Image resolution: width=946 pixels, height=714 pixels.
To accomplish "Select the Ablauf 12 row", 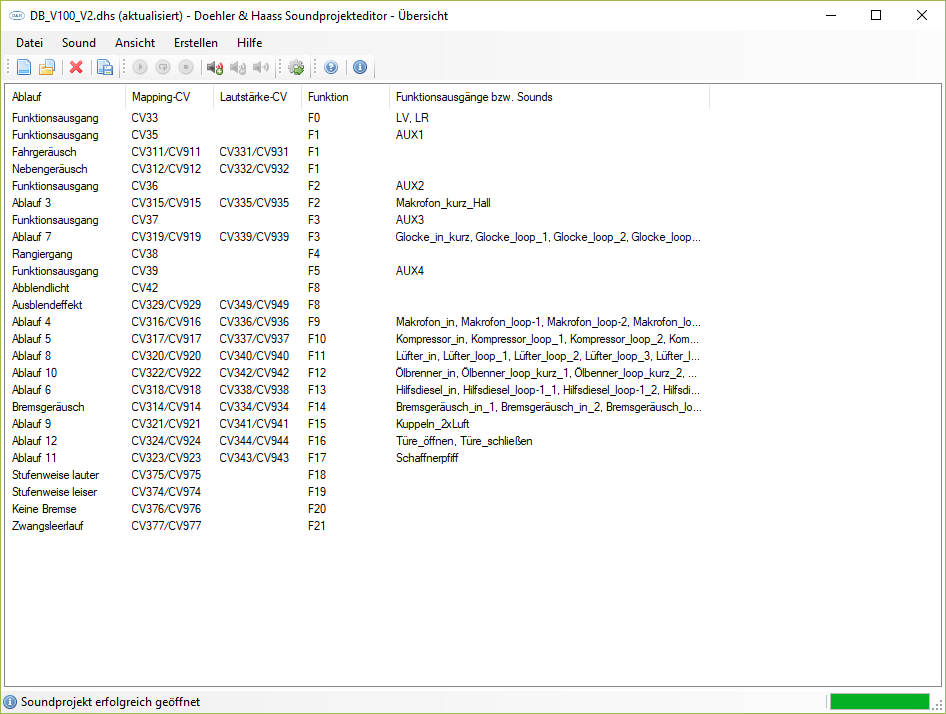I will coord(358,441).
